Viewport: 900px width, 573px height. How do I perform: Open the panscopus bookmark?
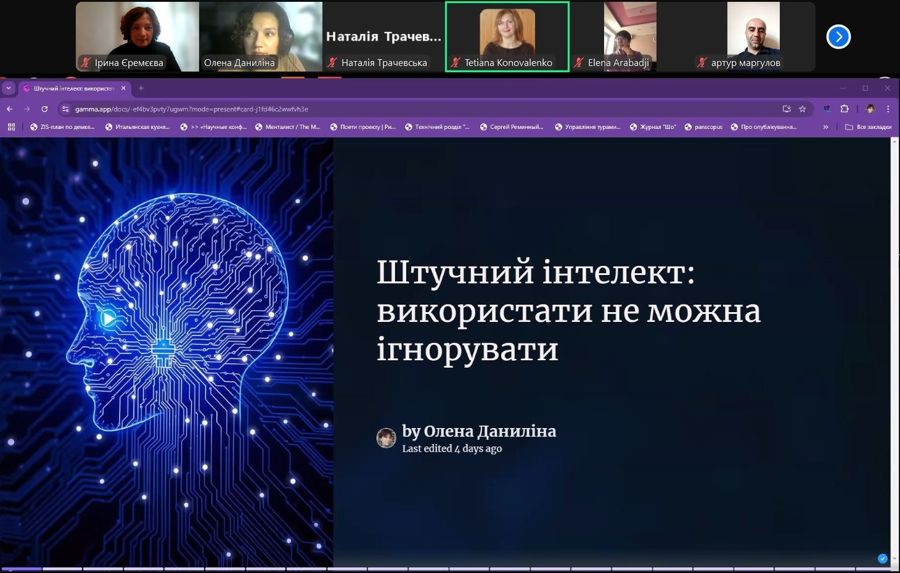[x=704, y=127]
